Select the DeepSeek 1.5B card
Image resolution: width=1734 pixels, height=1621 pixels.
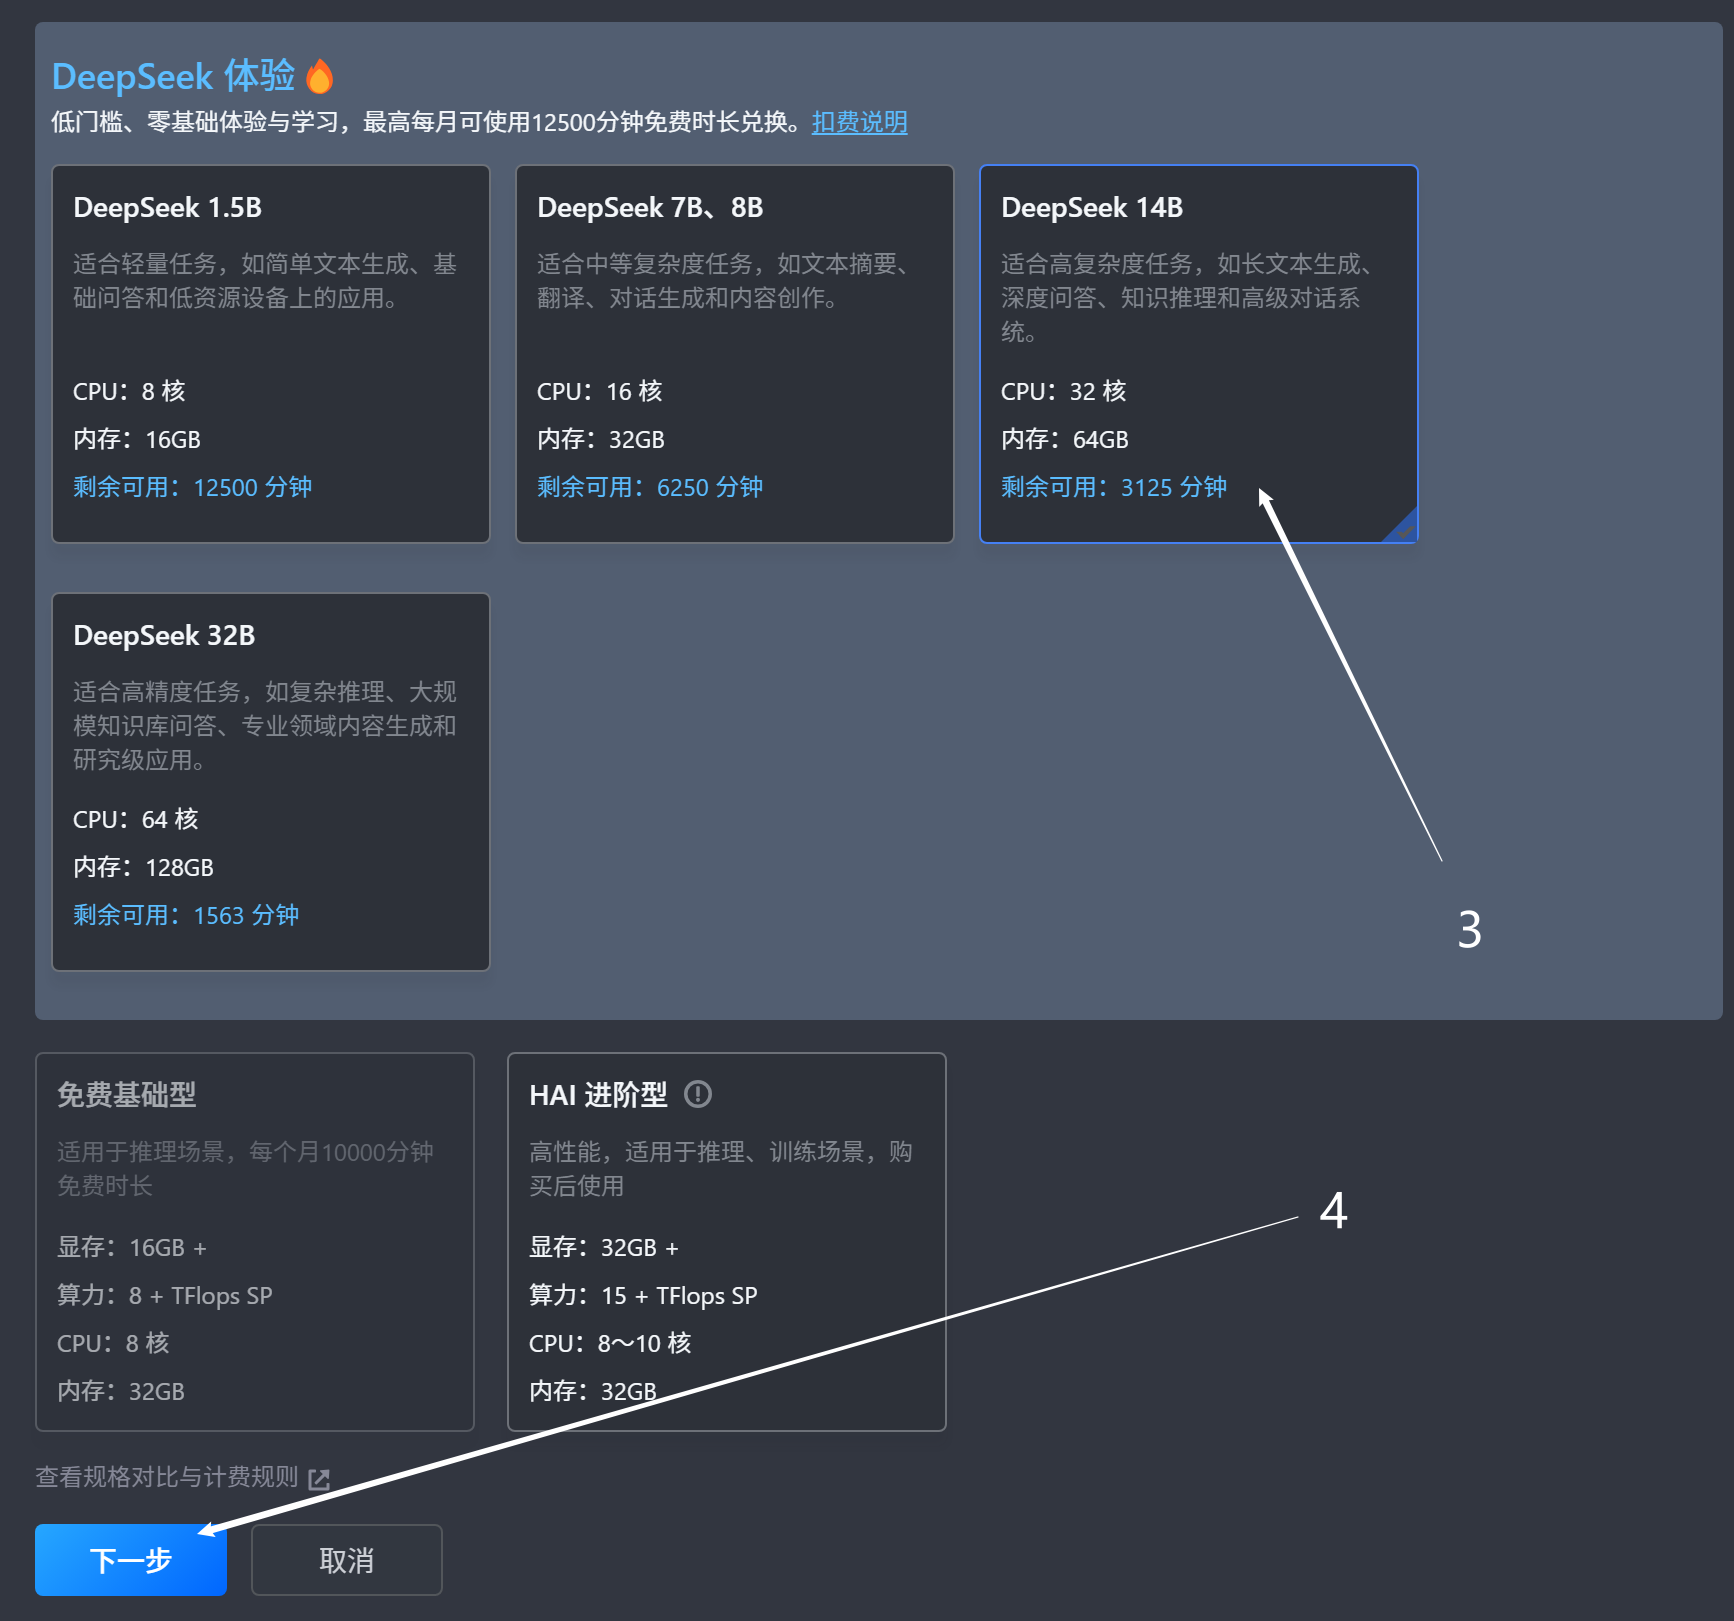(271, 354)
